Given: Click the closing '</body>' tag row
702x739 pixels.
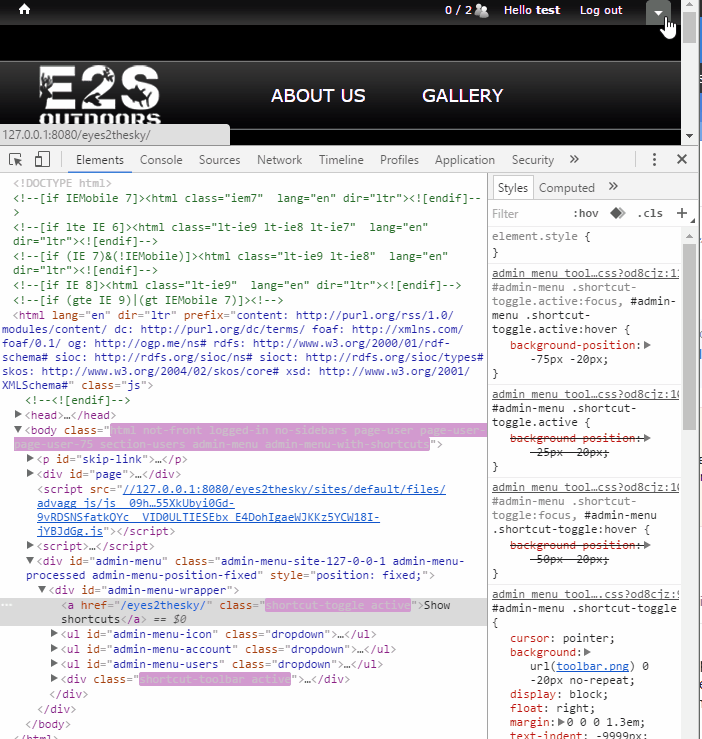Looking at the screenshot, I should click(x=48, y=724).
